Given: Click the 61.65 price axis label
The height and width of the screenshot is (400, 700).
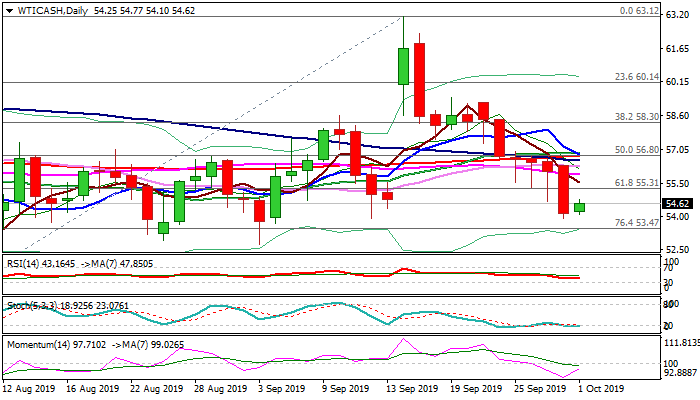Looking at the screenshot, I should coord(677,49).
